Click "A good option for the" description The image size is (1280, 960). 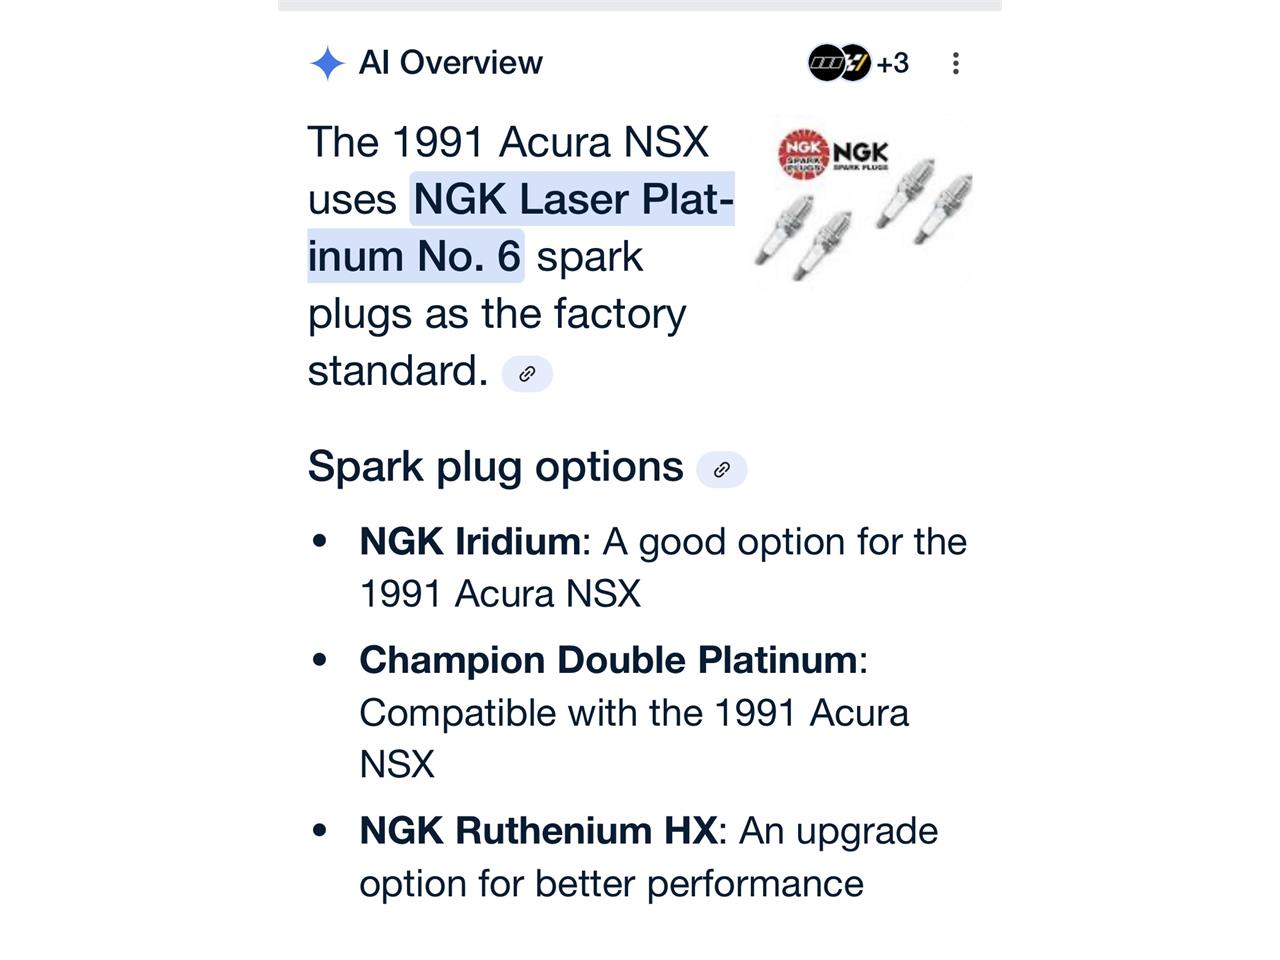(x=784, y=542)
